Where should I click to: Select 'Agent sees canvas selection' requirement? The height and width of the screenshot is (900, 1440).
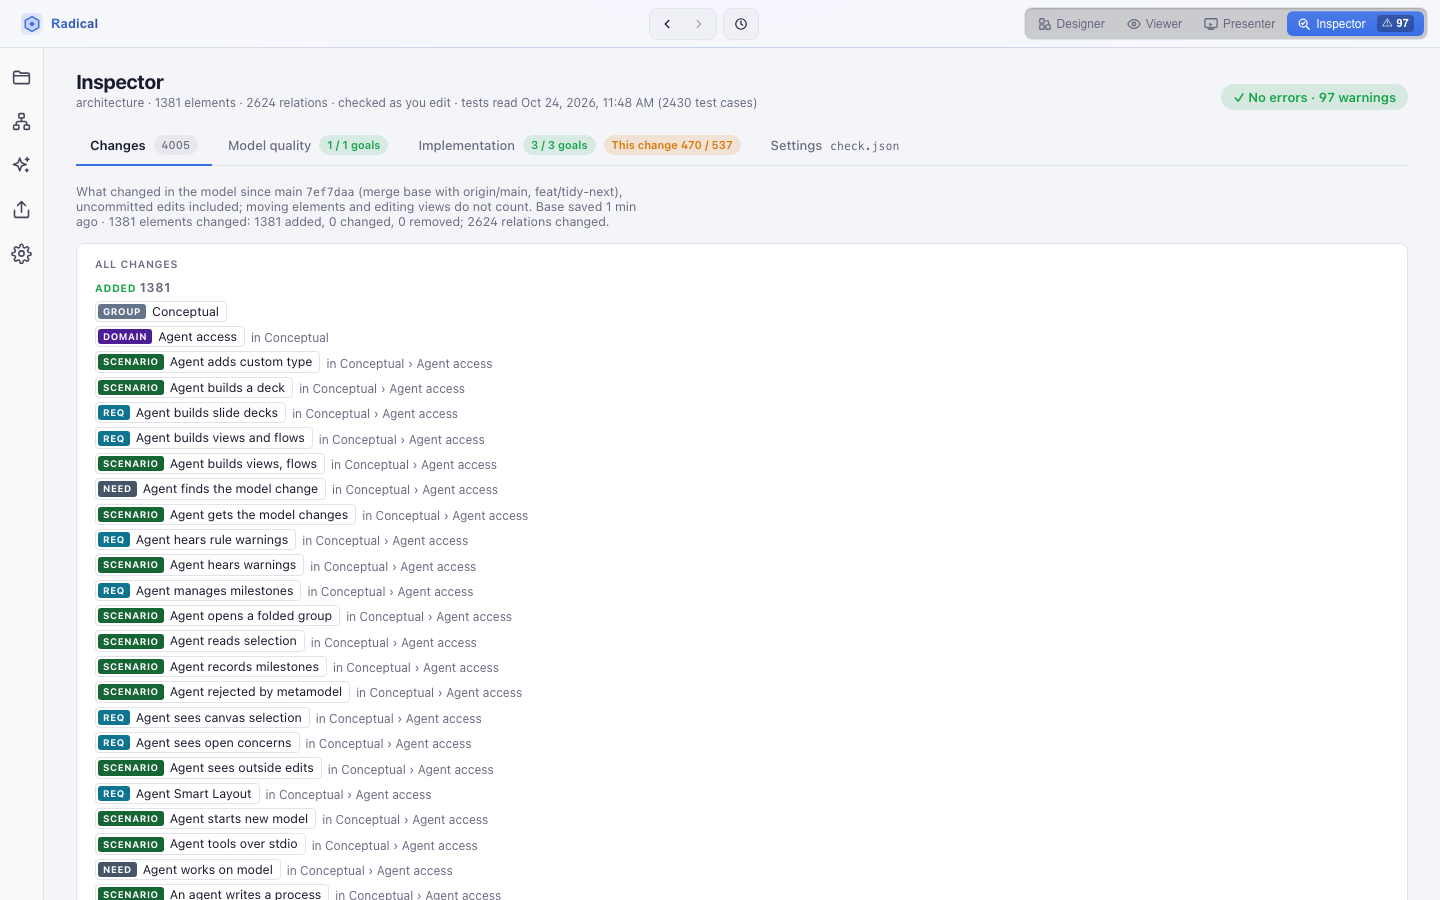[x=203, y=718]
